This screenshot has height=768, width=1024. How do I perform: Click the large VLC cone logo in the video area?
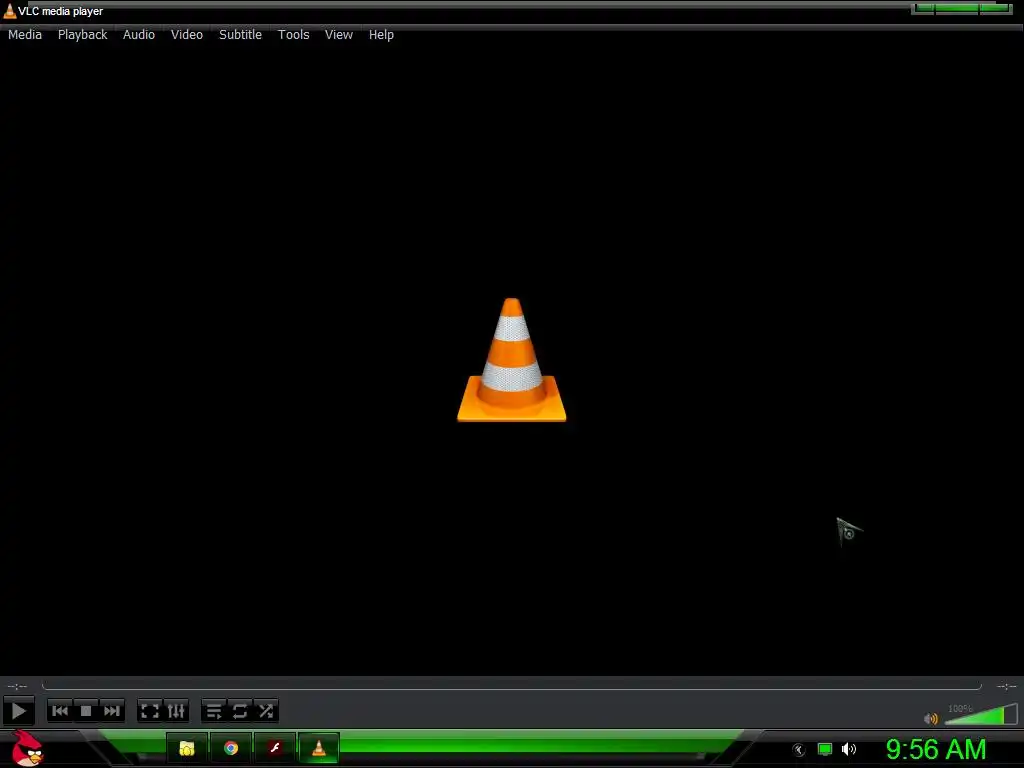pyautogui.click(x=511, y=360)
